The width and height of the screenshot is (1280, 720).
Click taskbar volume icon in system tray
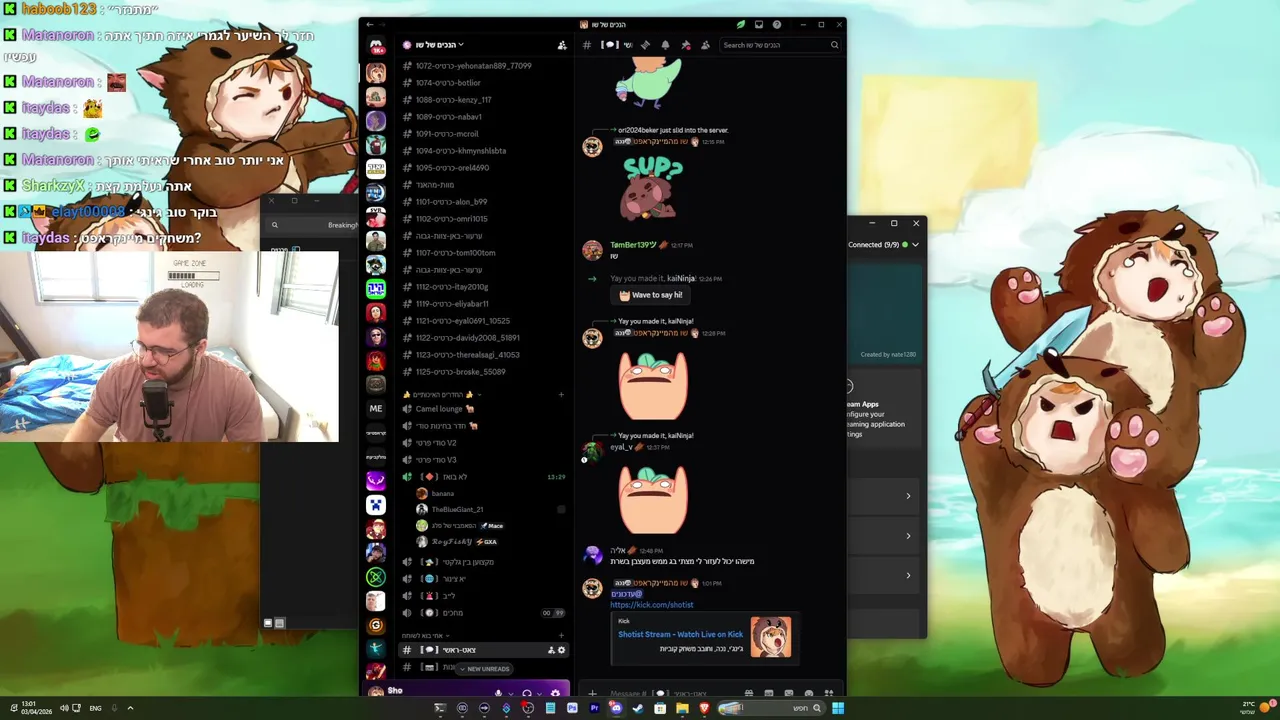pyautogui.click(x=63, y=708)
